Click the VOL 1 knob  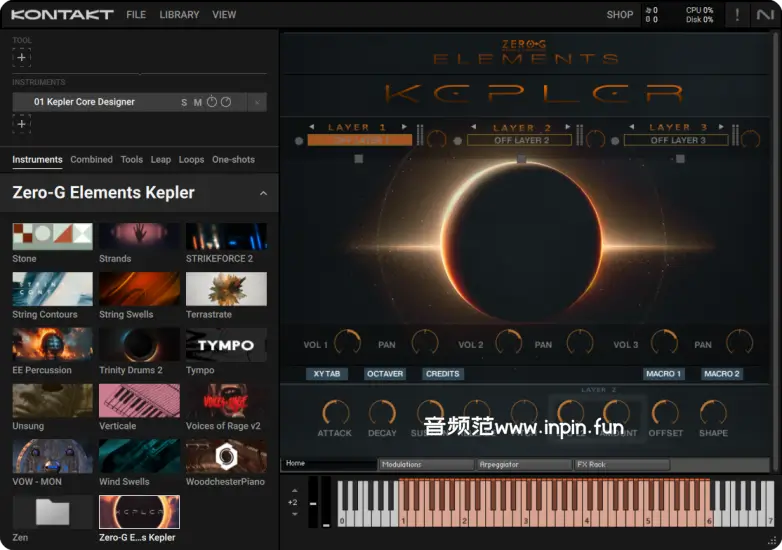347,343
